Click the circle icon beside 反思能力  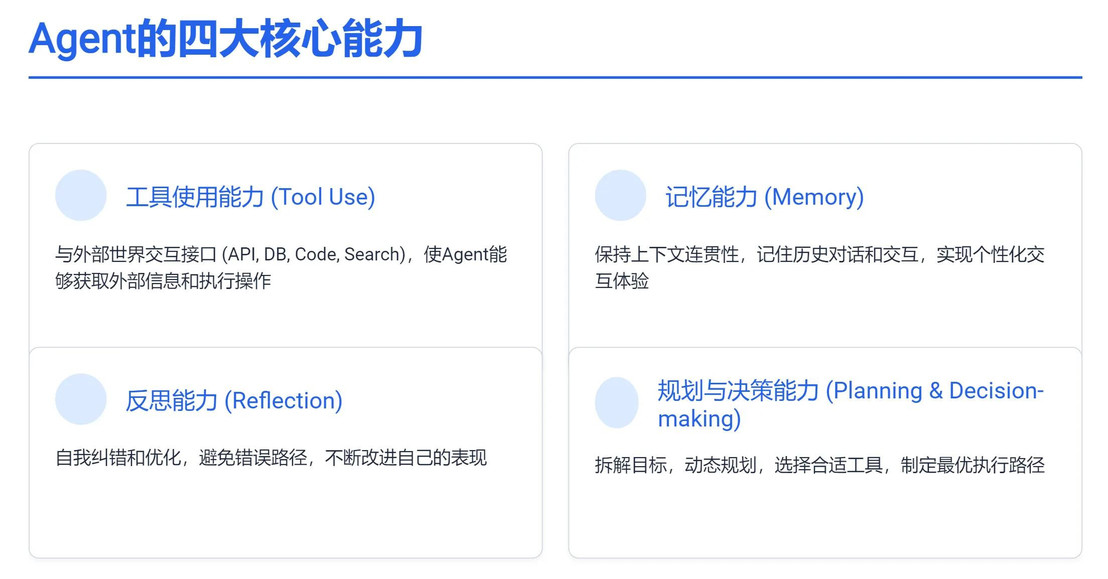tap(81, 399)
